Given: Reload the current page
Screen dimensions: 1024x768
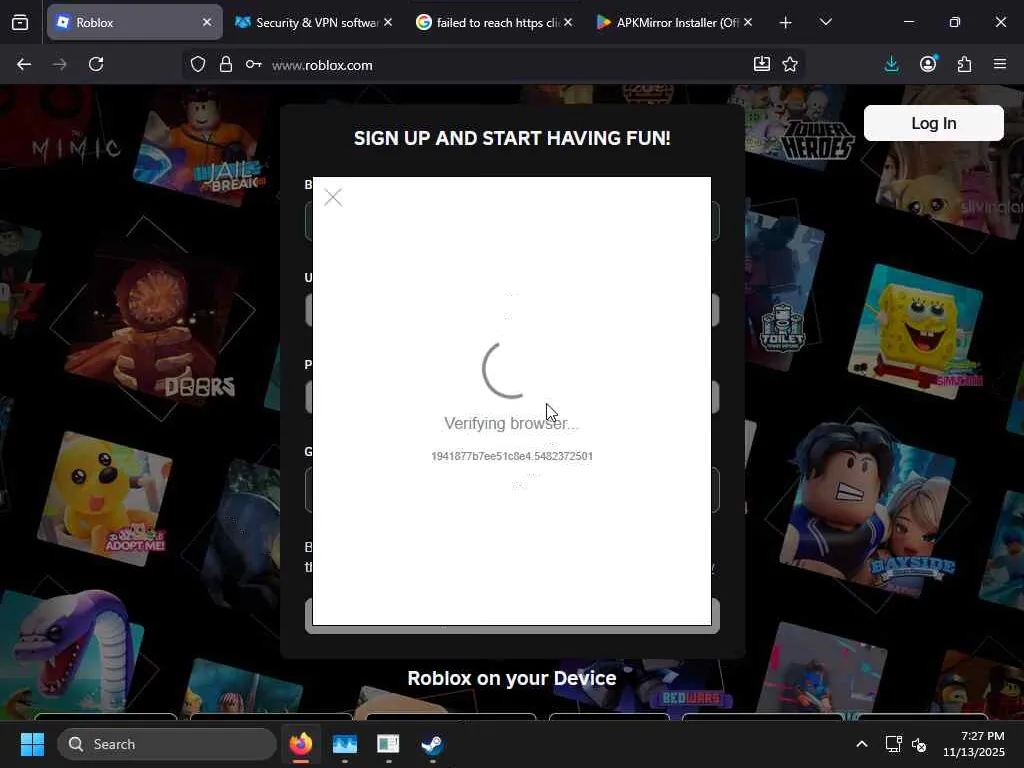Looking at the screenshot, I should point(96,64).
